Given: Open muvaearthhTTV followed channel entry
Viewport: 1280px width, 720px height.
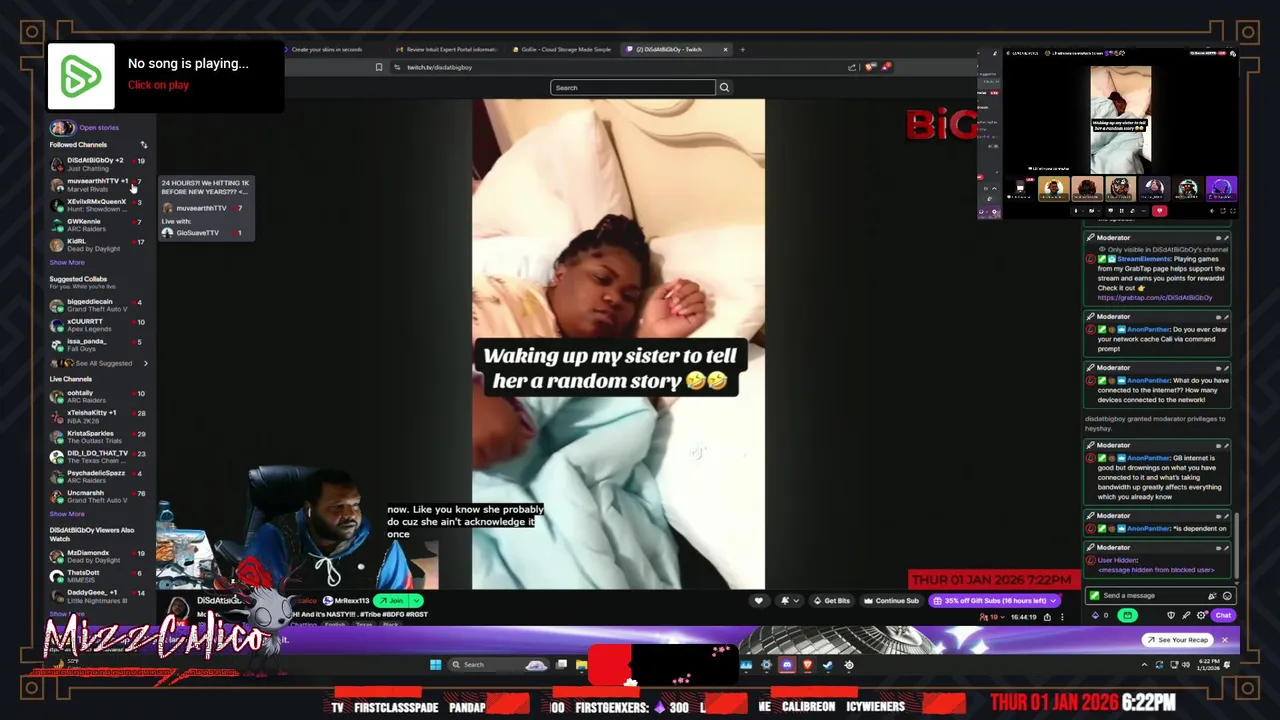Looking at the screenshot, I should (98, 185).
